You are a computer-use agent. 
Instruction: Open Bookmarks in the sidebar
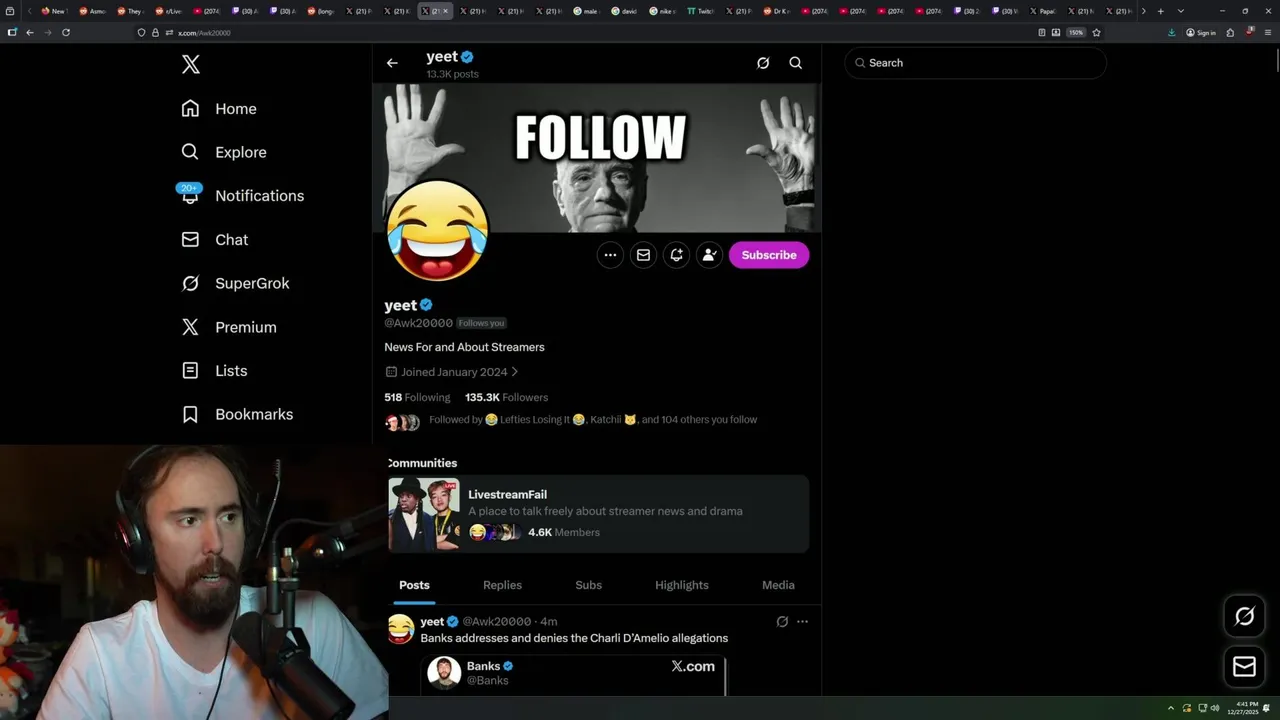[238, 414]
